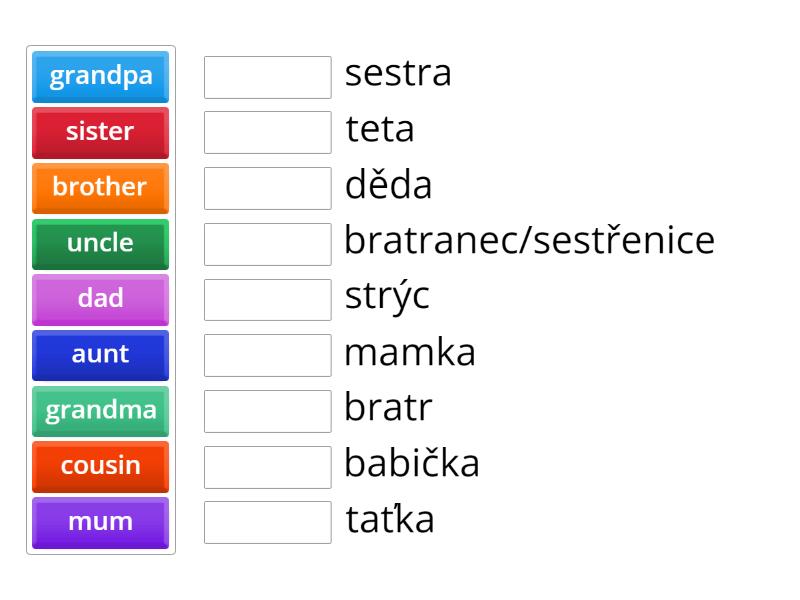Click the blank box beside děda
The height and width of the screenshot is (600, 800).
[268, 188]
